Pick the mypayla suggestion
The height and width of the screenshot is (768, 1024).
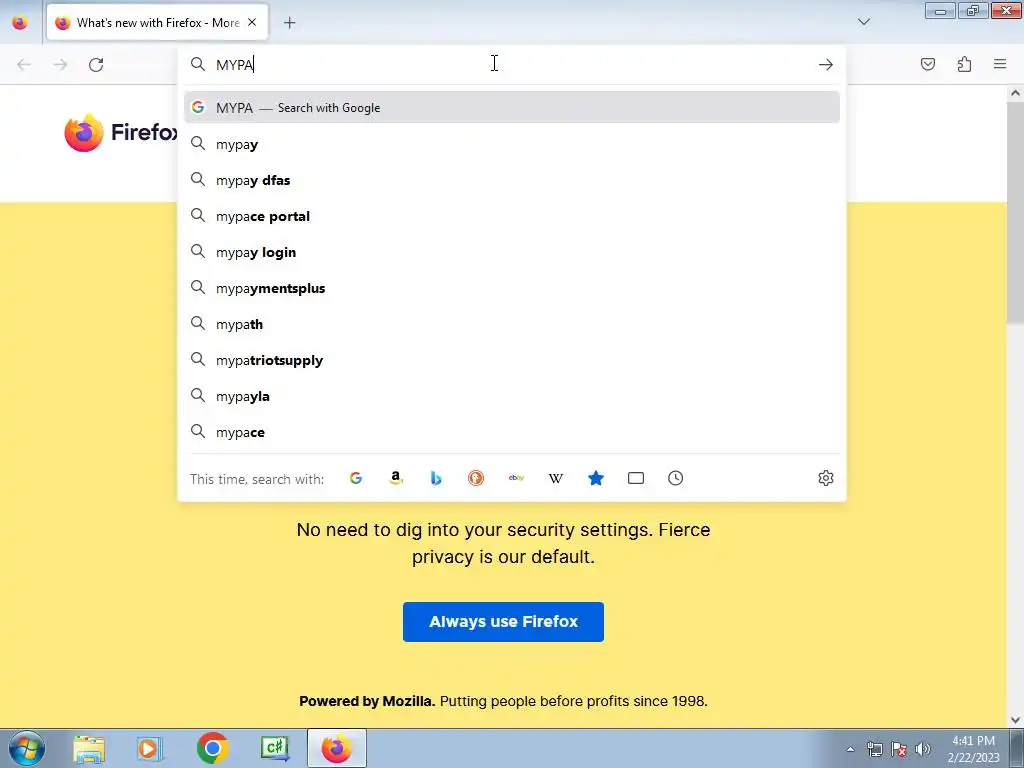tap(511, 396)
